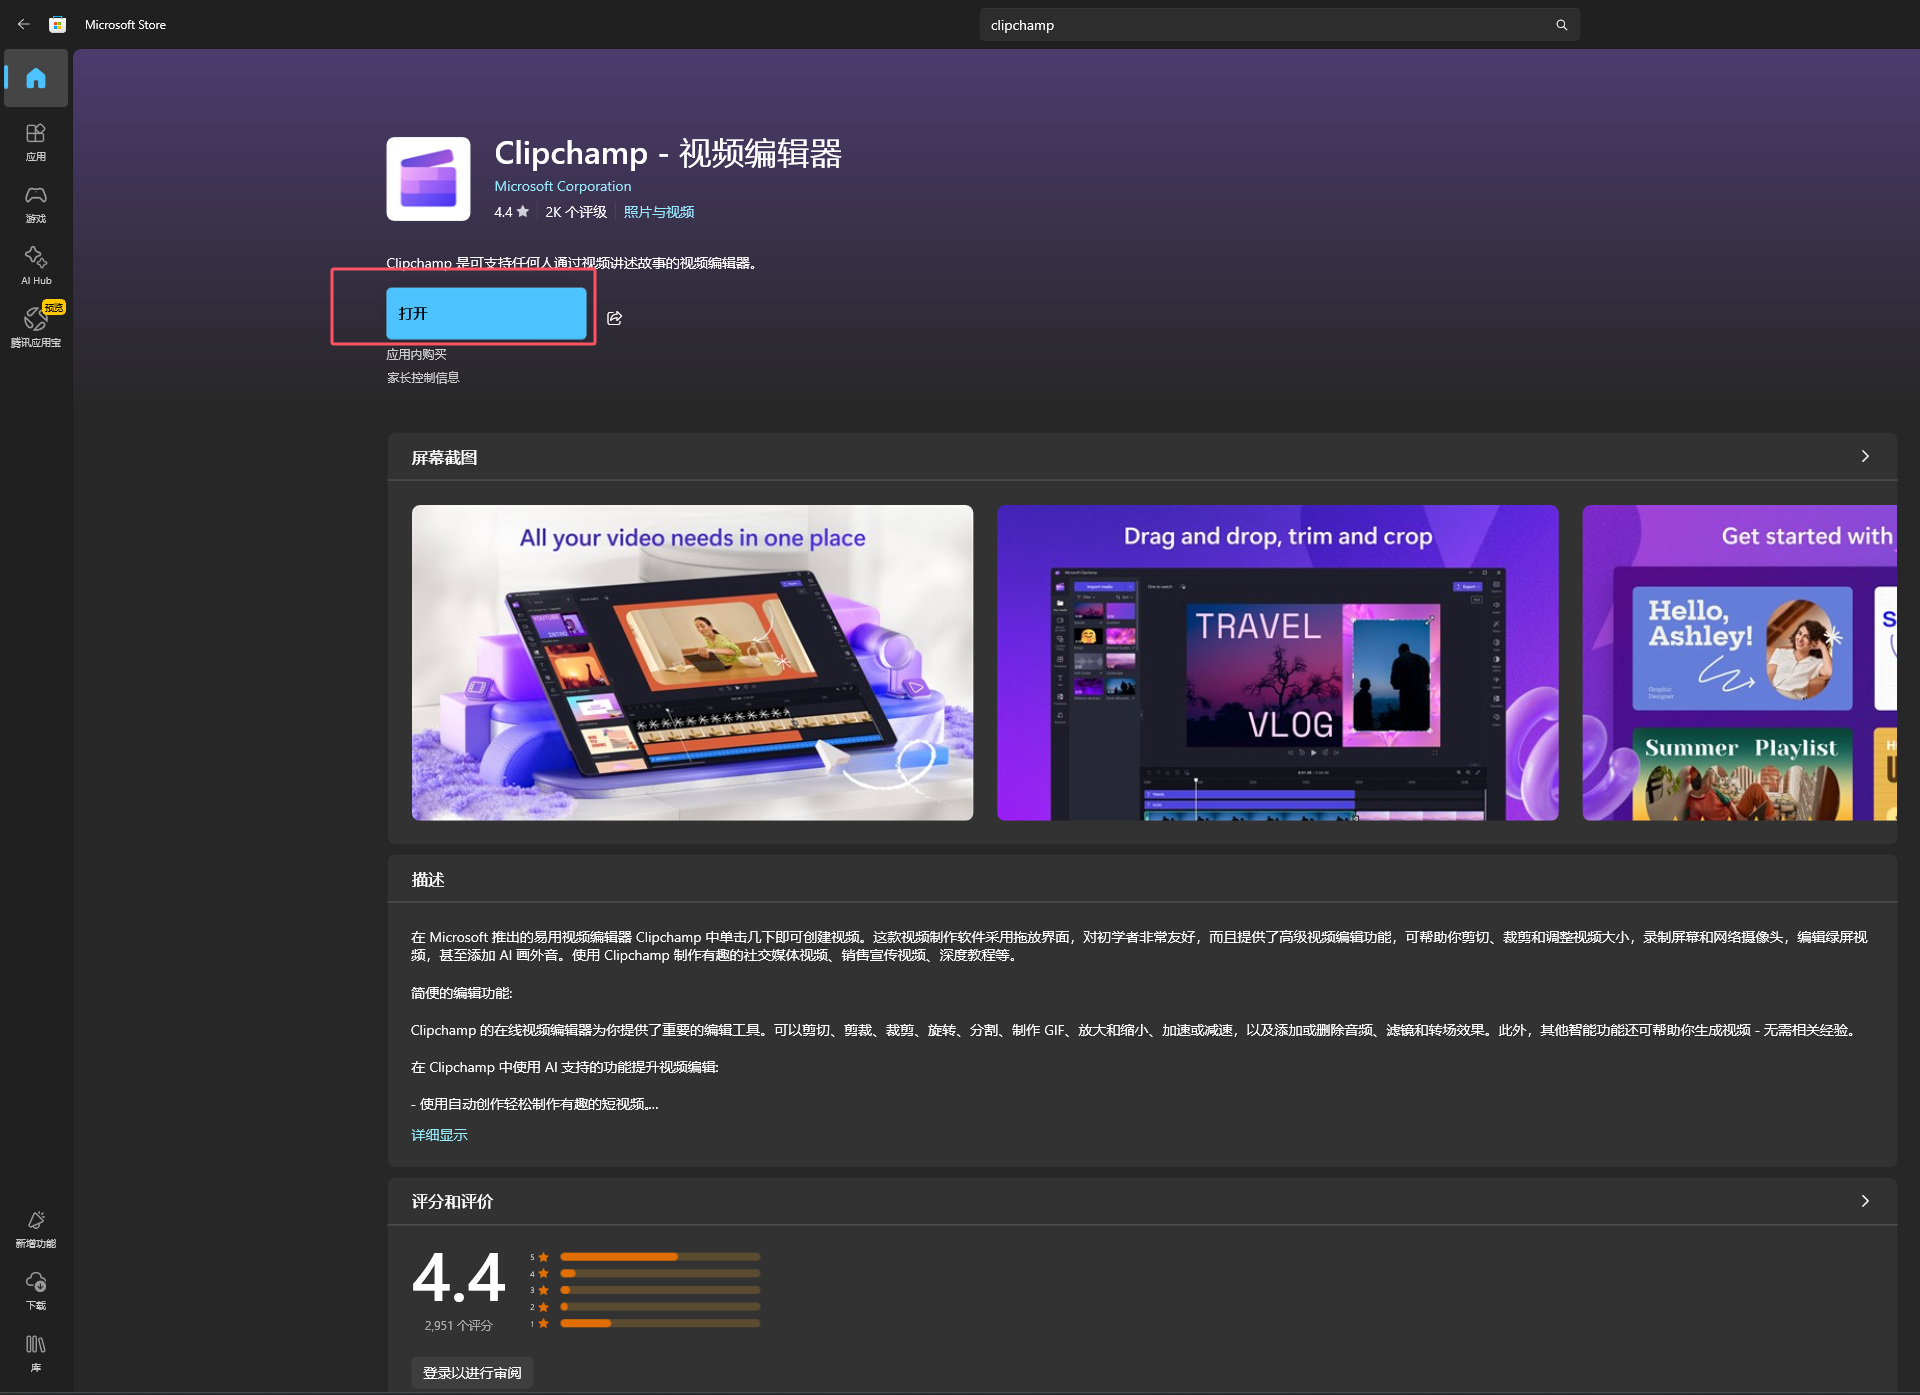Open Tencent app store (腾讯应用宝) sidebar icon
The image size is (1920, 1395).
click(36, 327)
